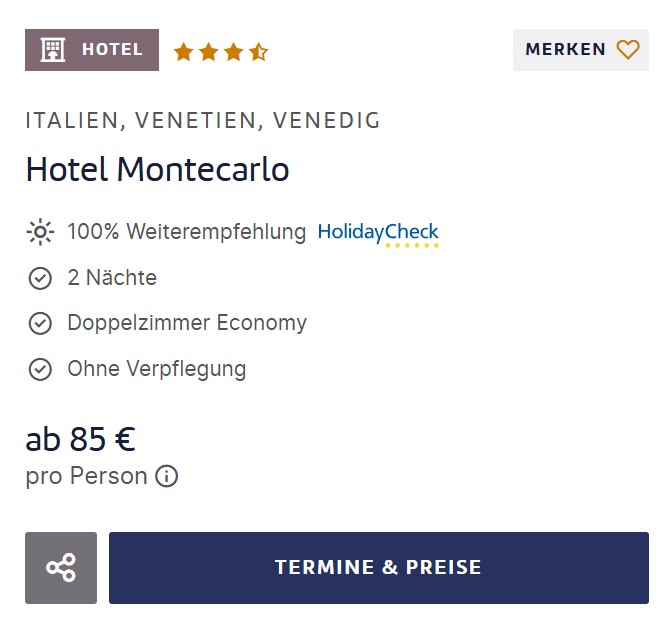Click the checkmark beside Doppelzimmer Economy
This screenshot has height=631, width=670.
click(40, 323)
